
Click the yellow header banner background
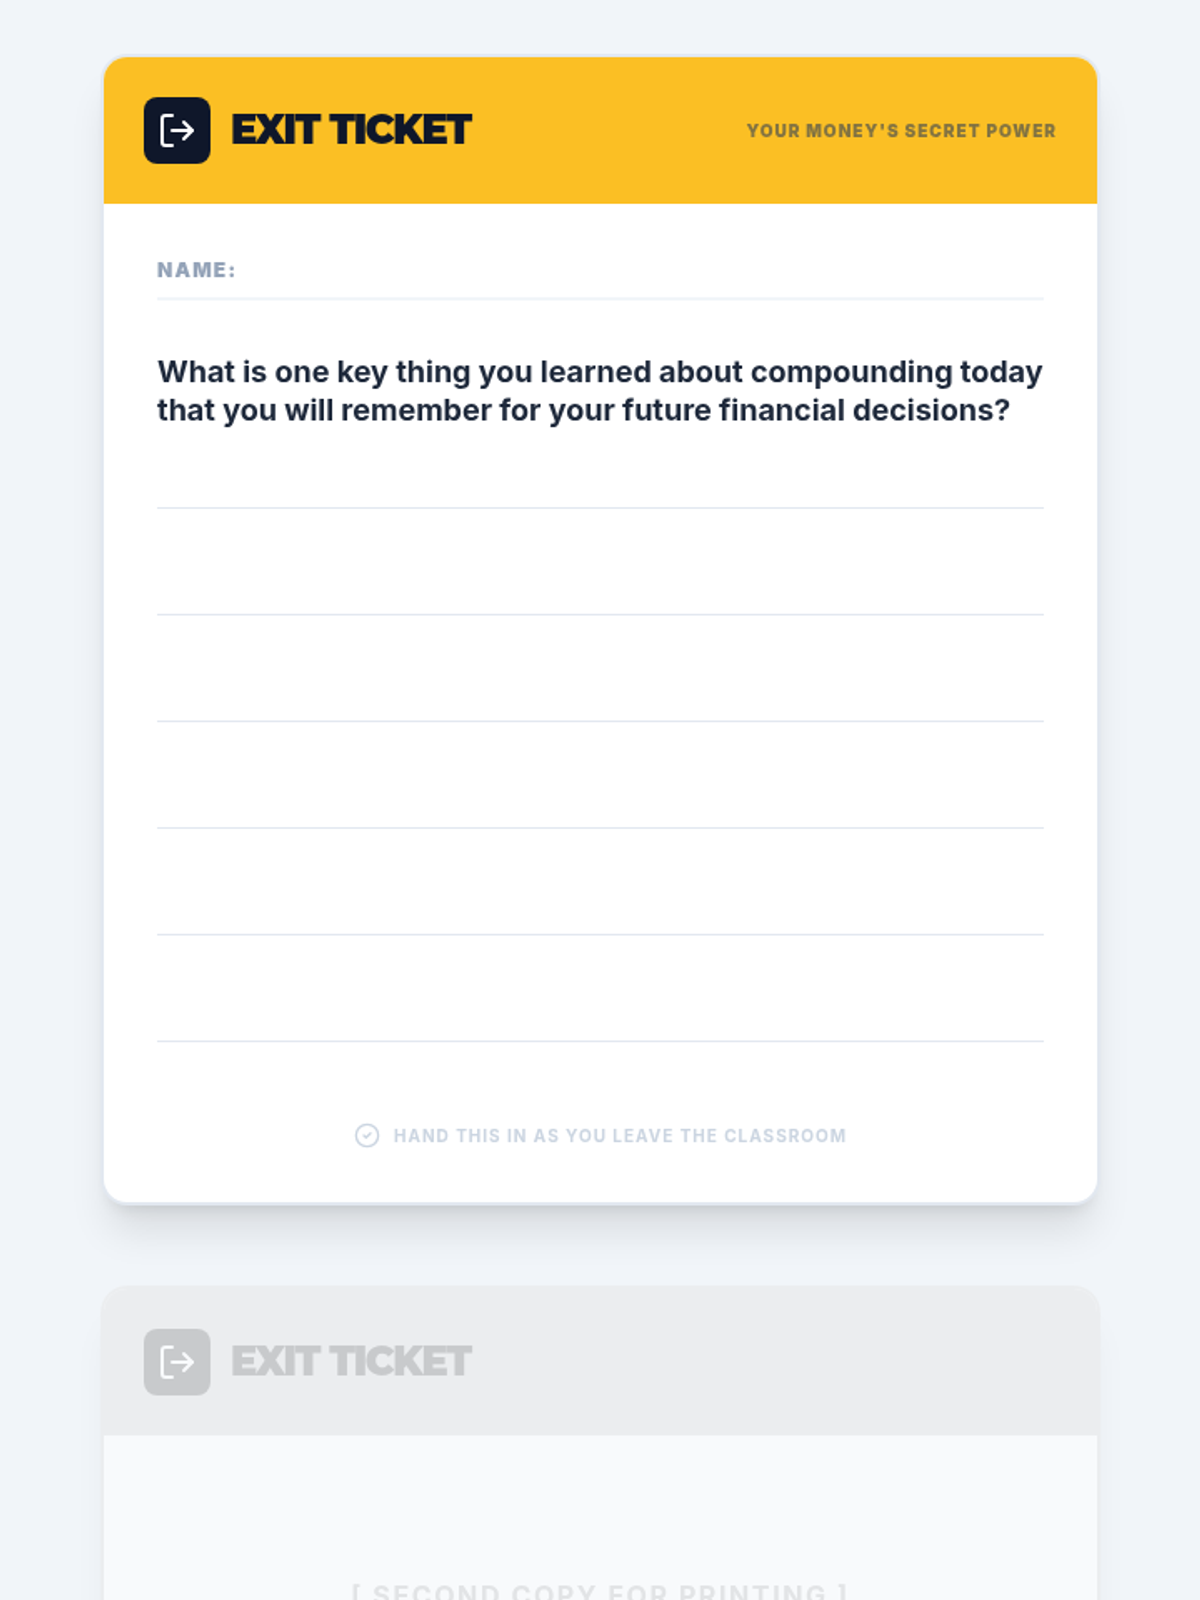(x=600, y=130)
